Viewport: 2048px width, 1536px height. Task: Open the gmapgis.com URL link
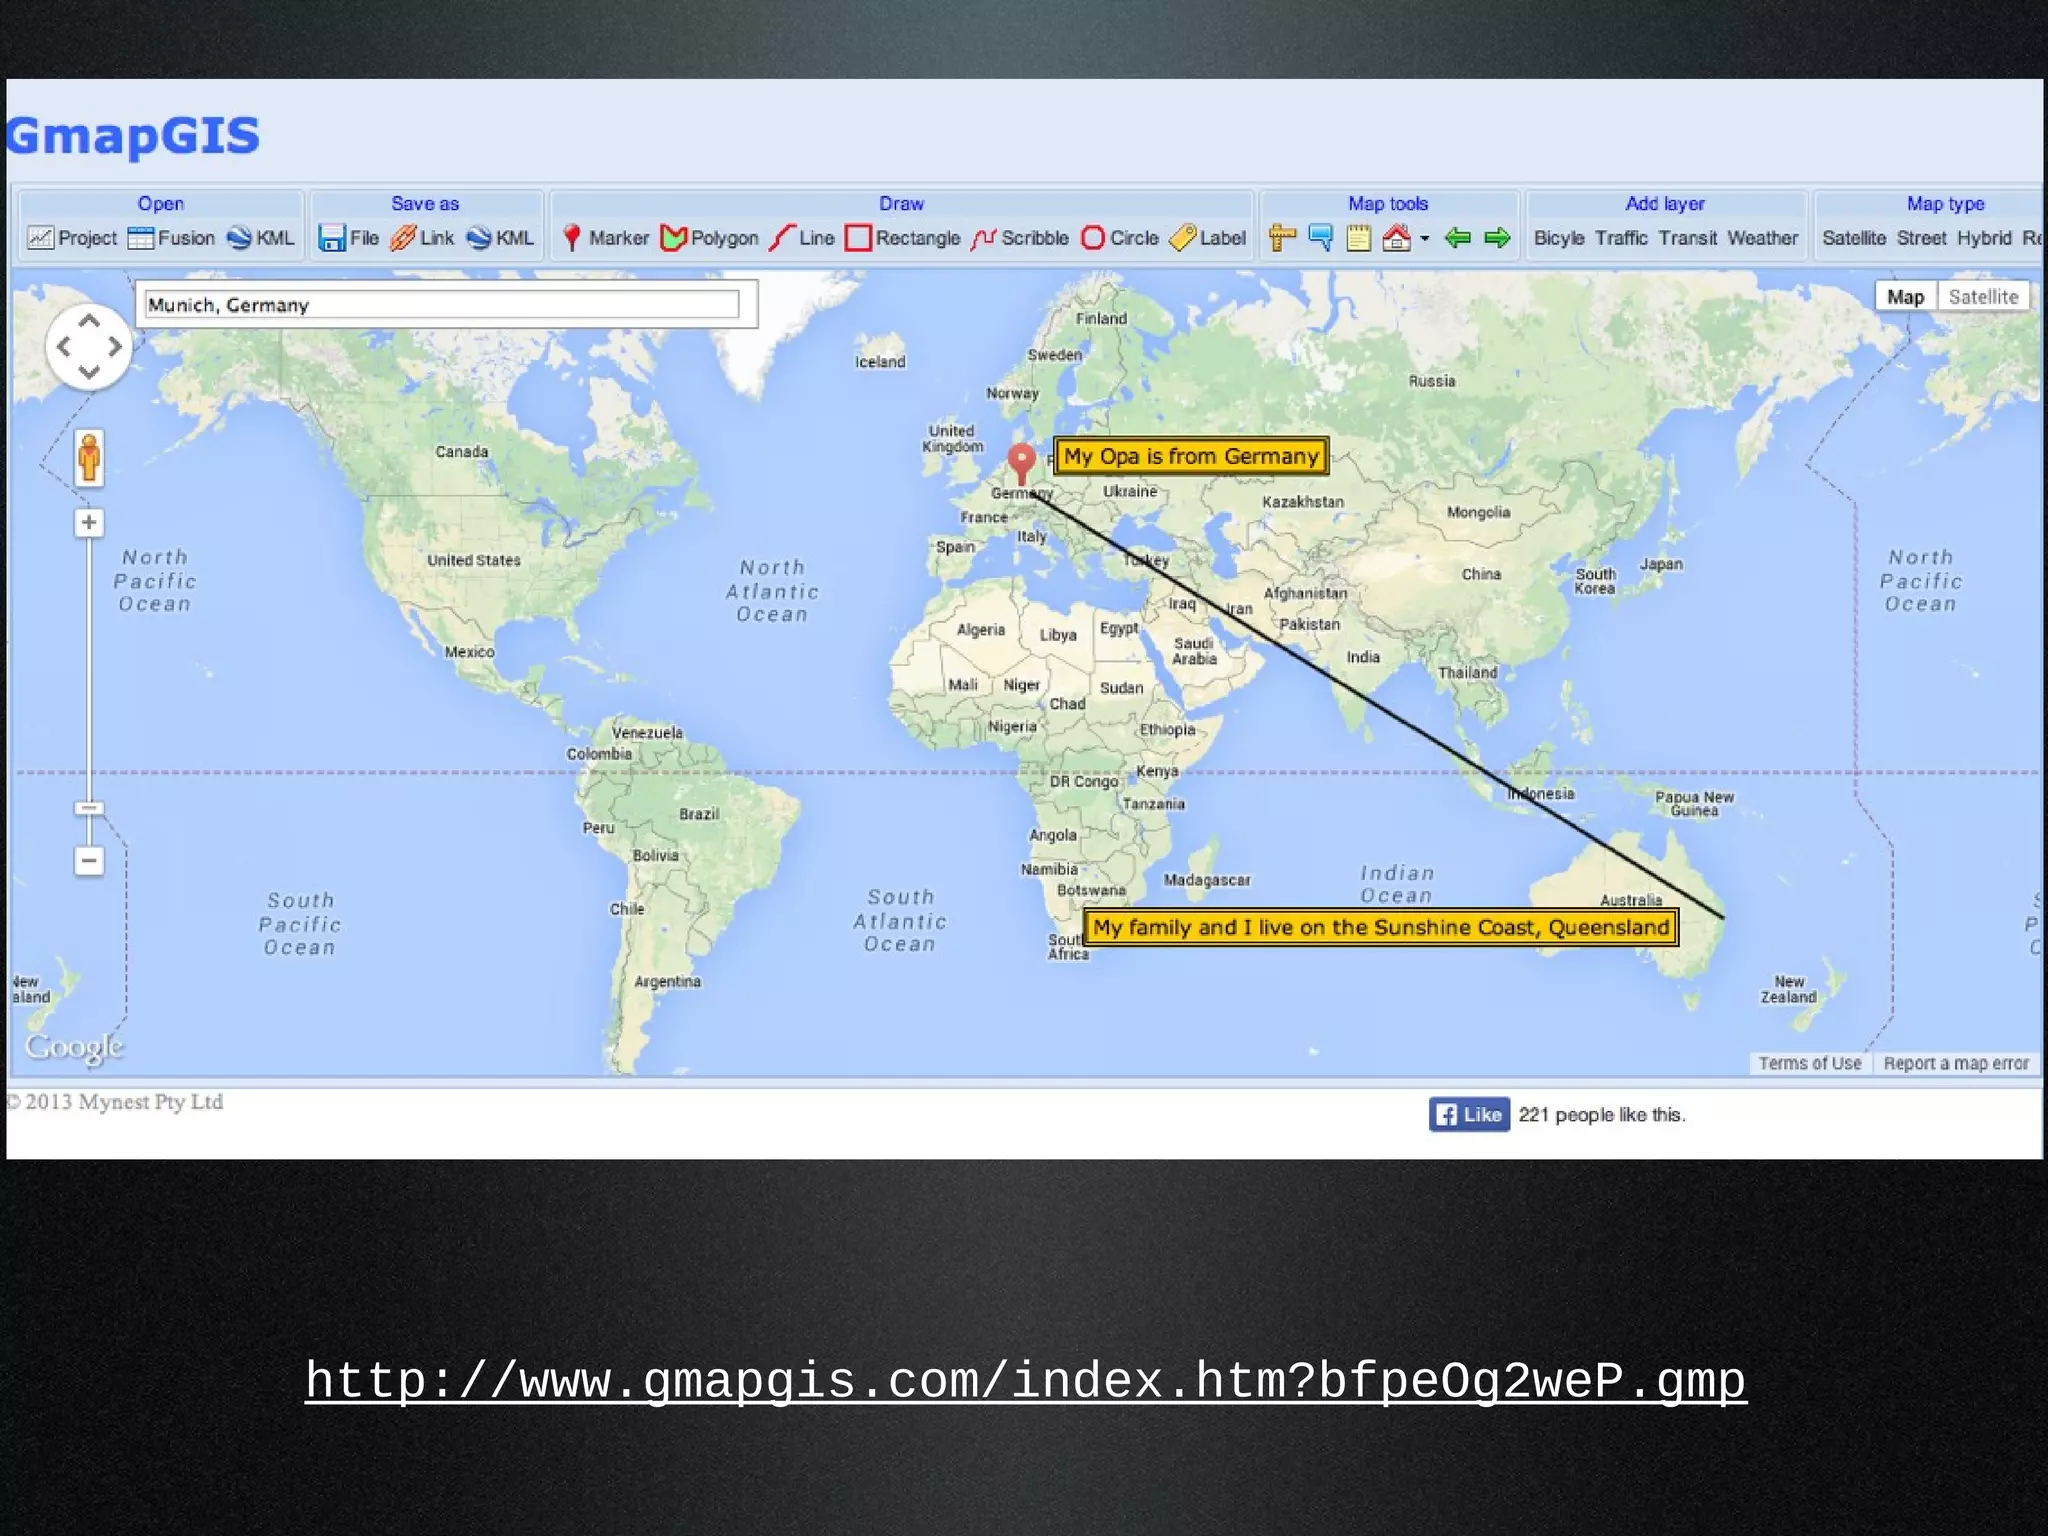1025,1381
